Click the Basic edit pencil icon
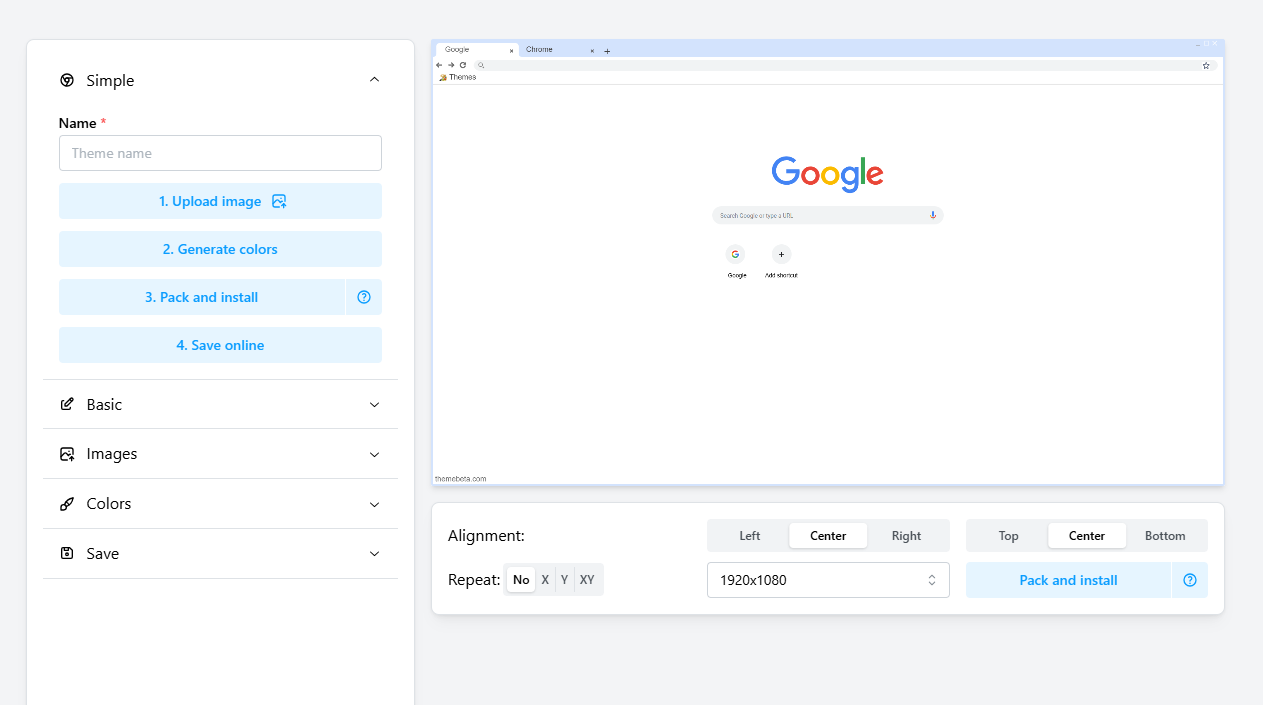This screenshot has width=1263, height=705. click(x=67, y=404)
